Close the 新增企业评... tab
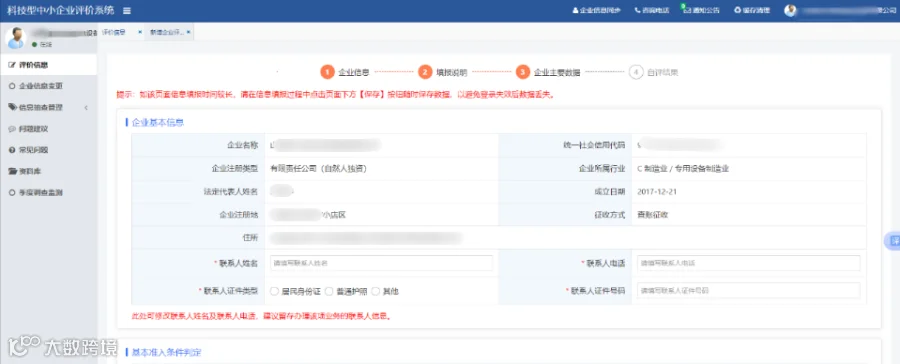Screen dimensions: 900x364 click(188, 32)
